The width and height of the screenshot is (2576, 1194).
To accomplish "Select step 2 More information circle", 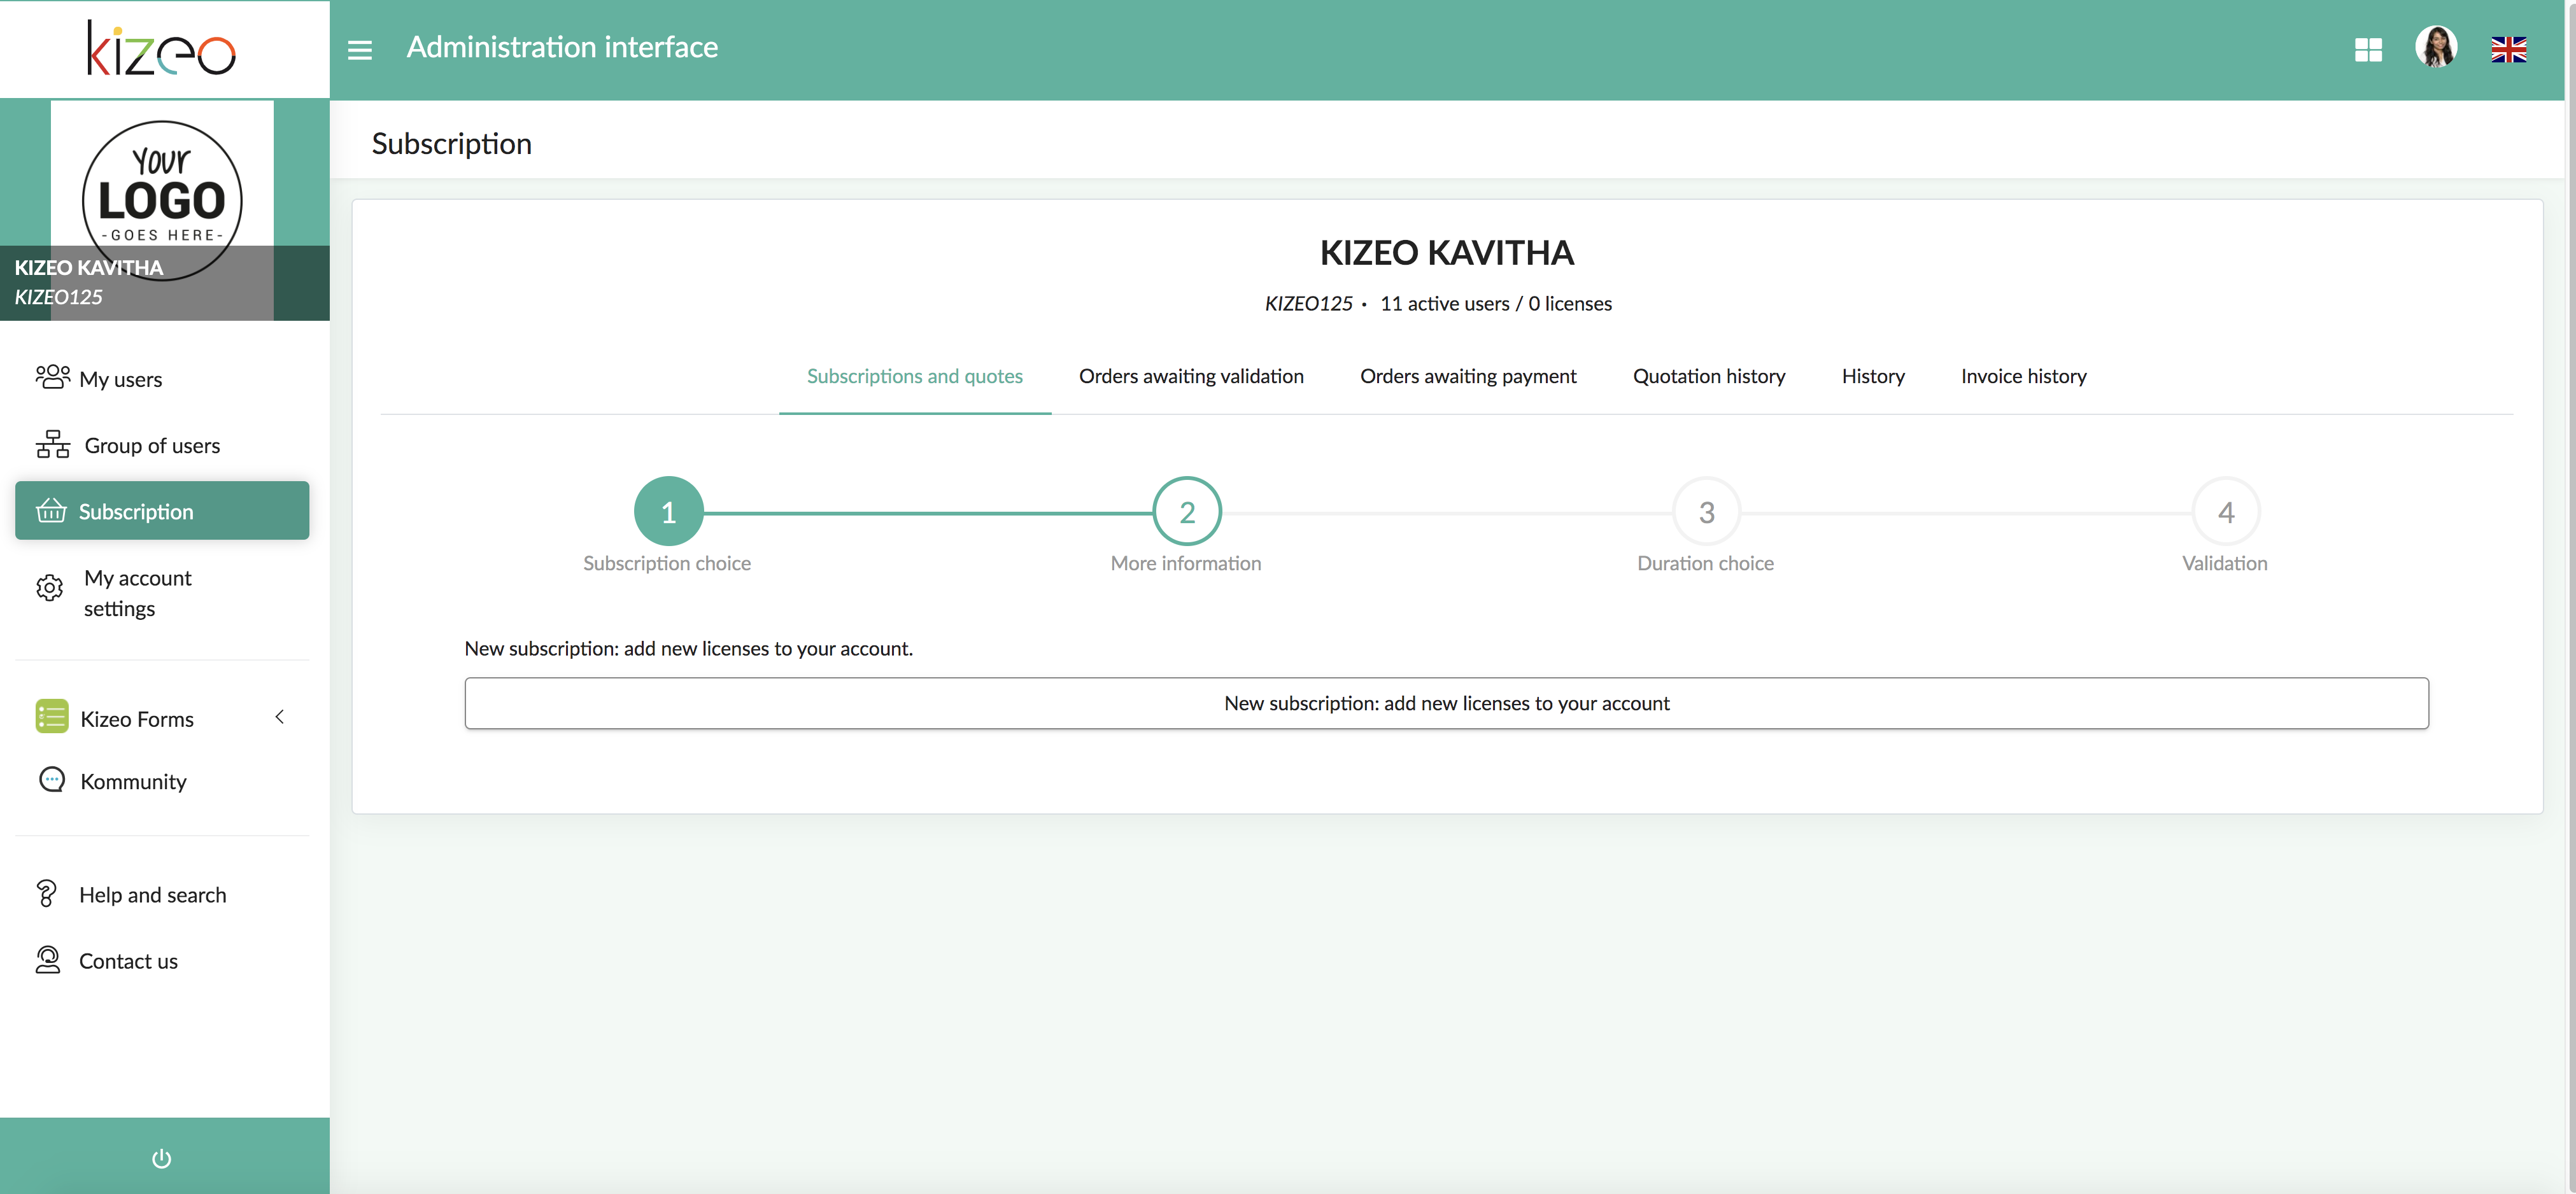I will pyautogui.click(x=1187, y=511).
